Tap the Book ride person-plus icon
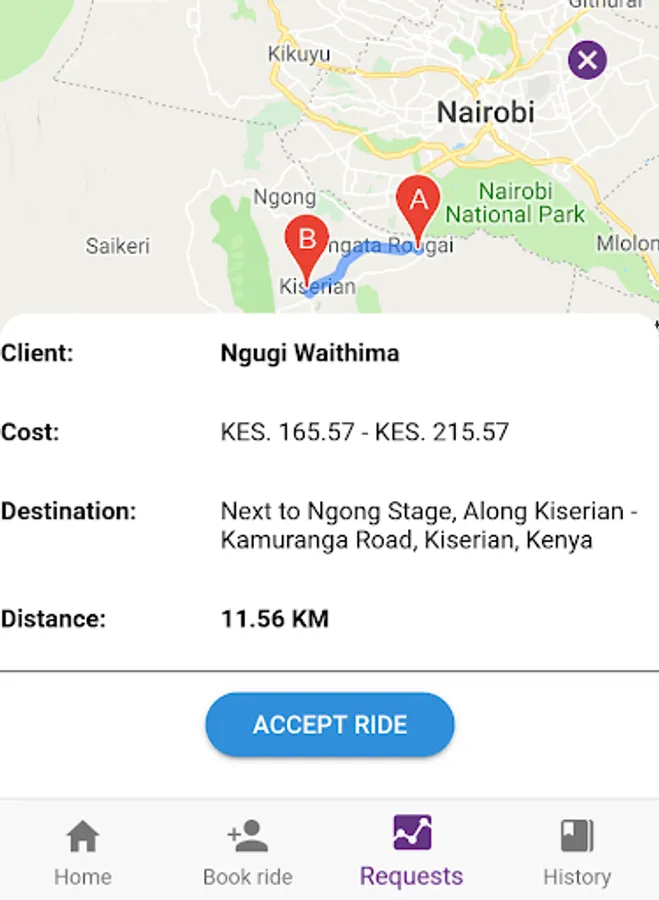Screen dimensions: 659x900 click(x=247, y=836)
